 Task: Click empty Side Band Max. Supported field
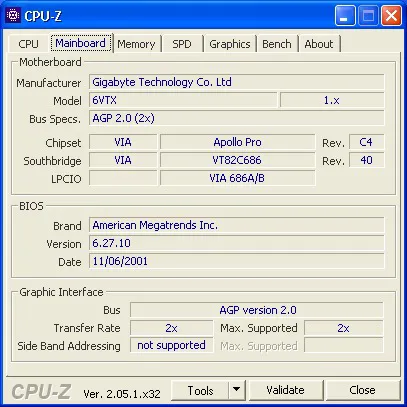click(x=344, y=345)
